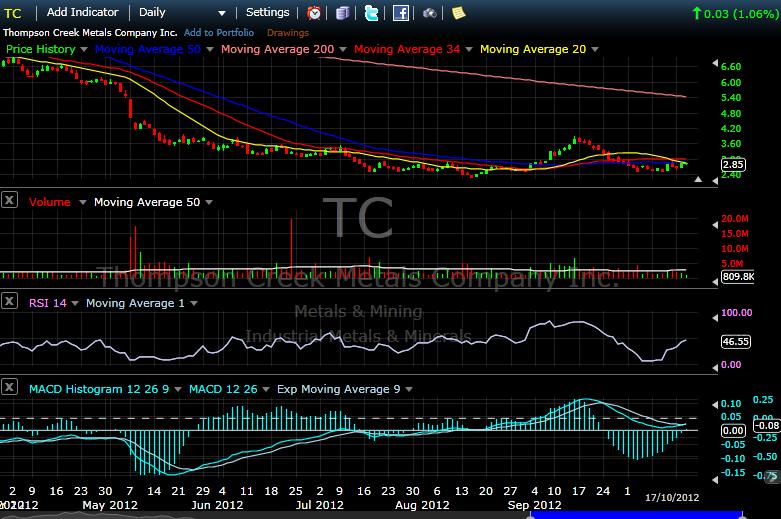Open the Volume indicator dropdown arrow
781x519 pixels.
tap(82, 202)
